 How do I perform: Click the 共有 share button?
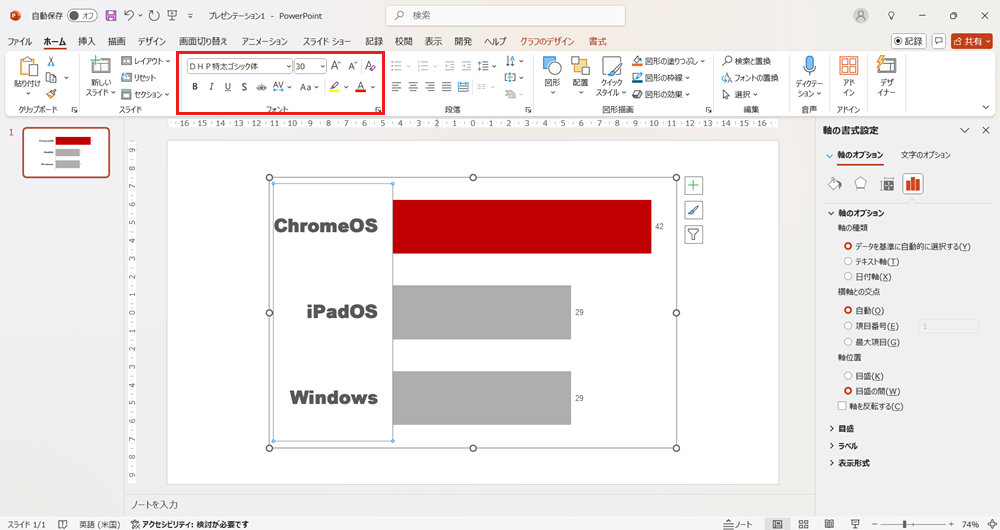[x=971, y=41]
